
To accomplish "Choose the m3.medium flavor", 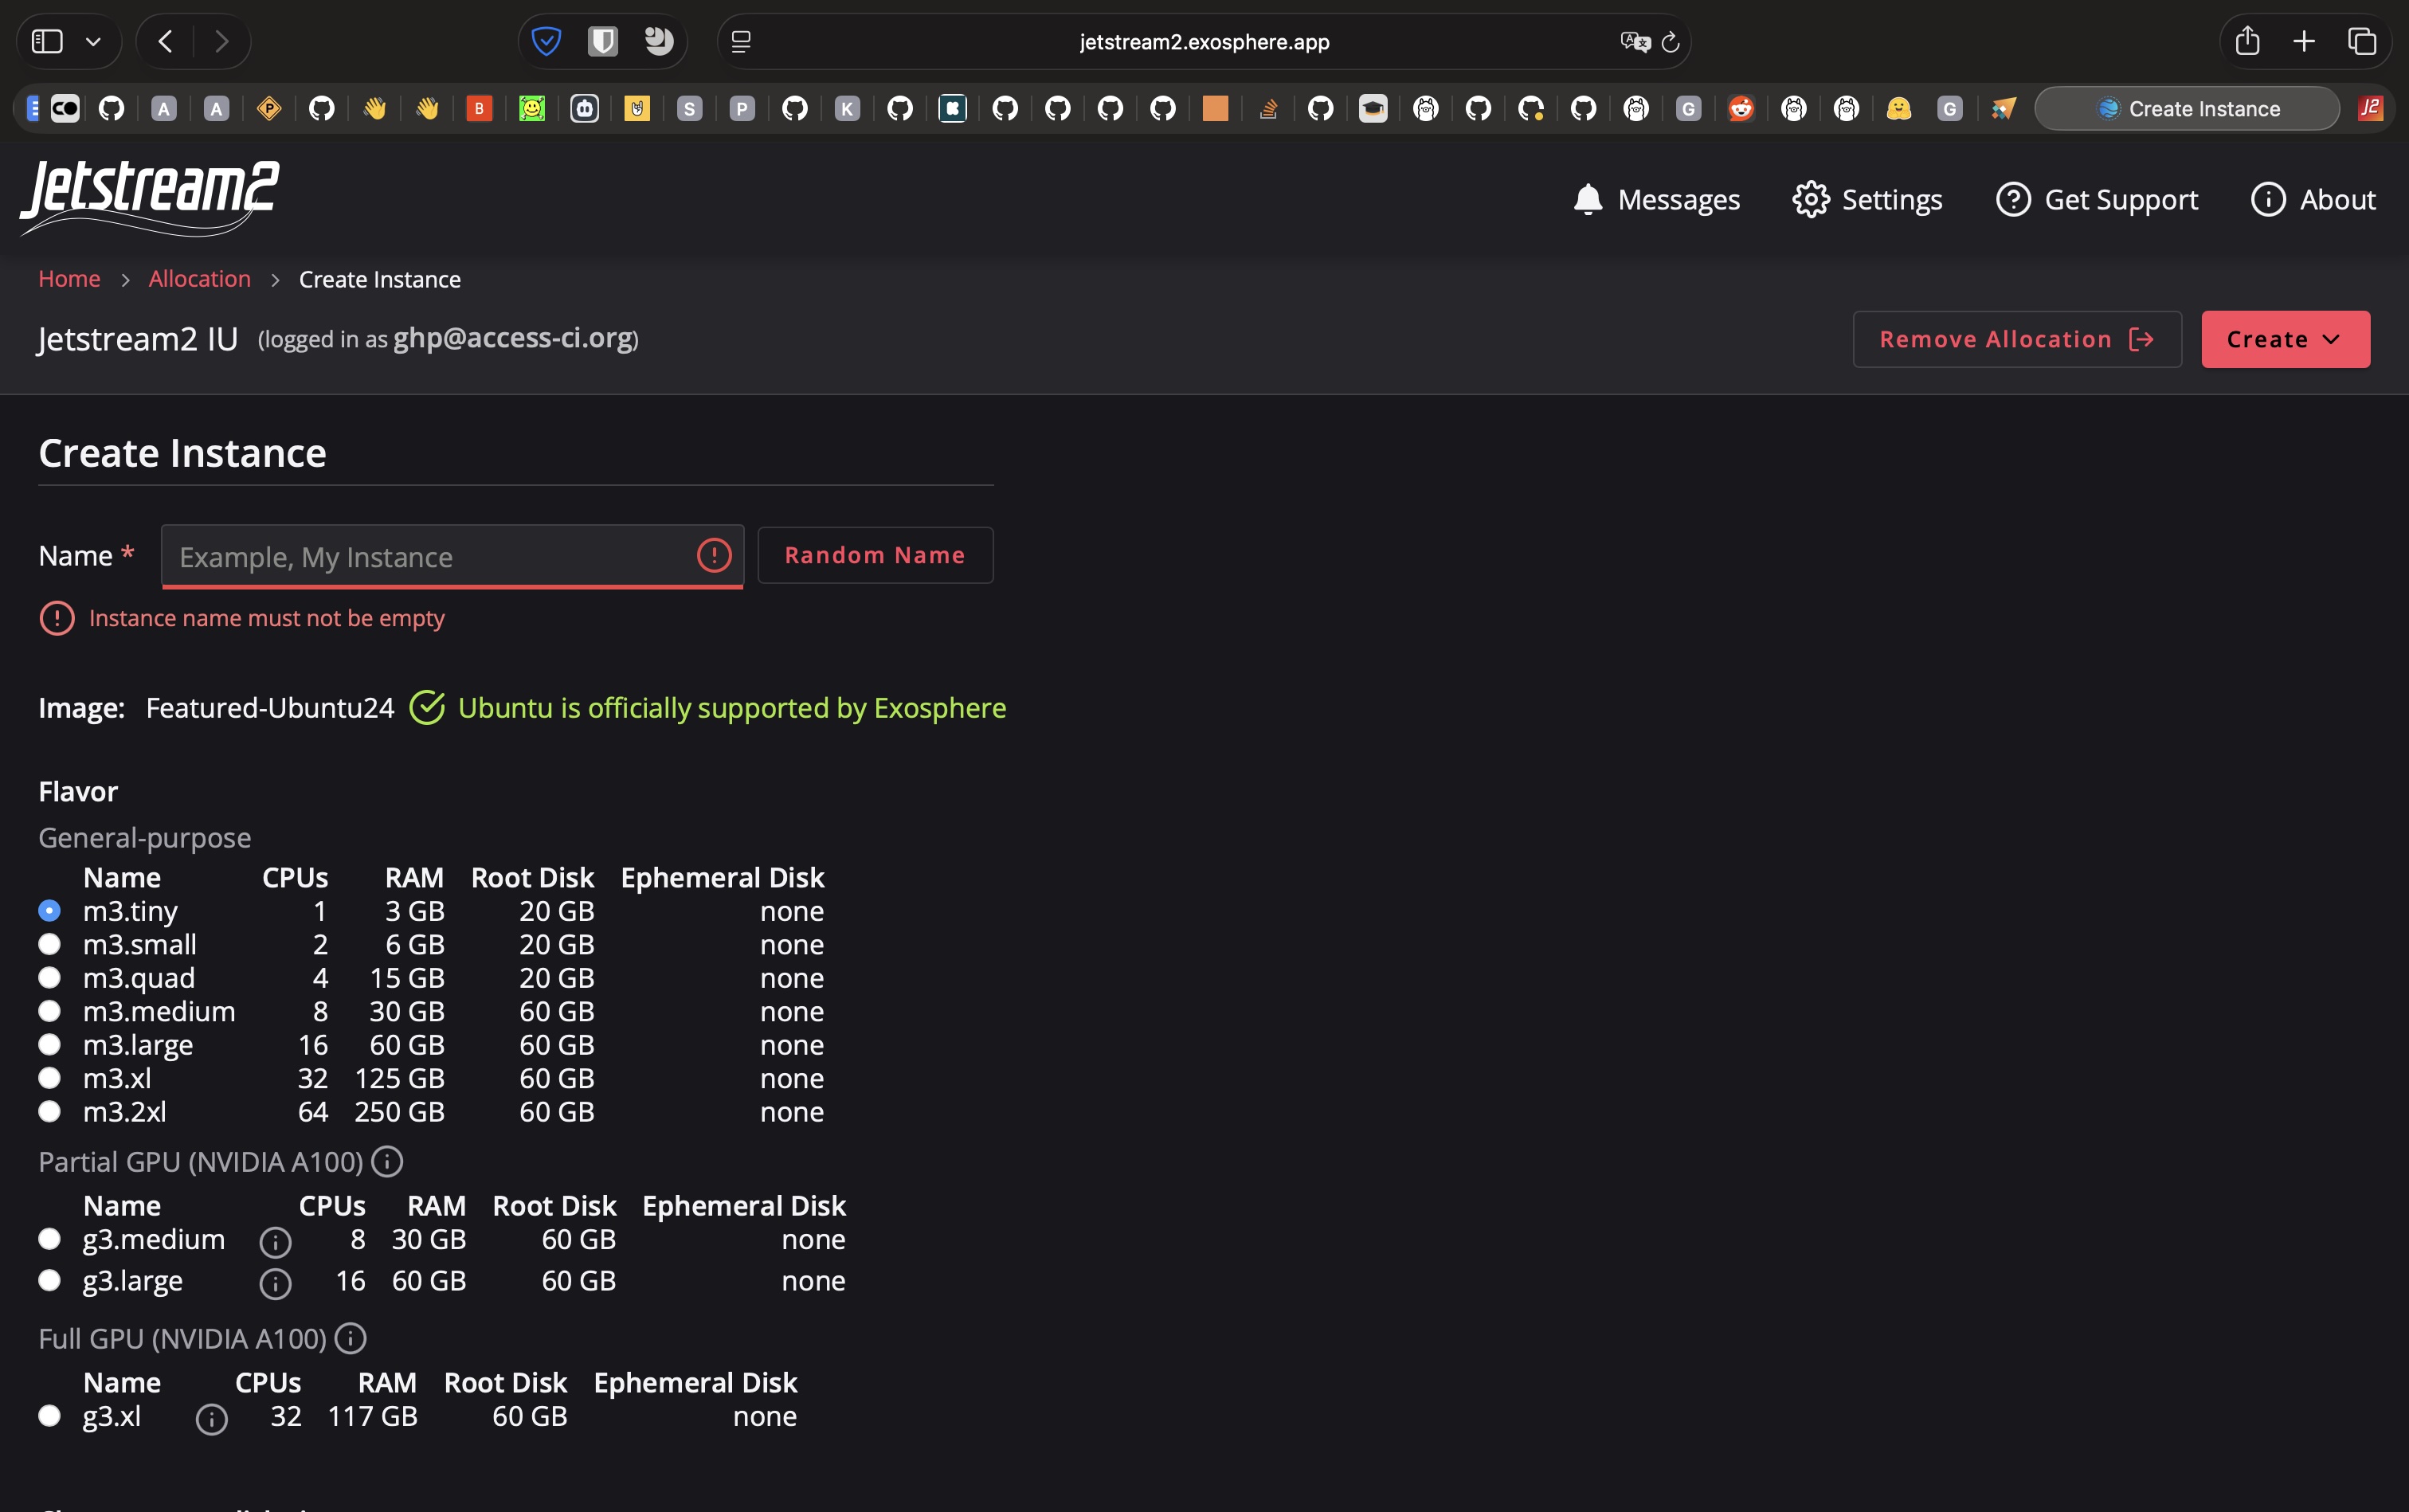I will point(49,1011).
